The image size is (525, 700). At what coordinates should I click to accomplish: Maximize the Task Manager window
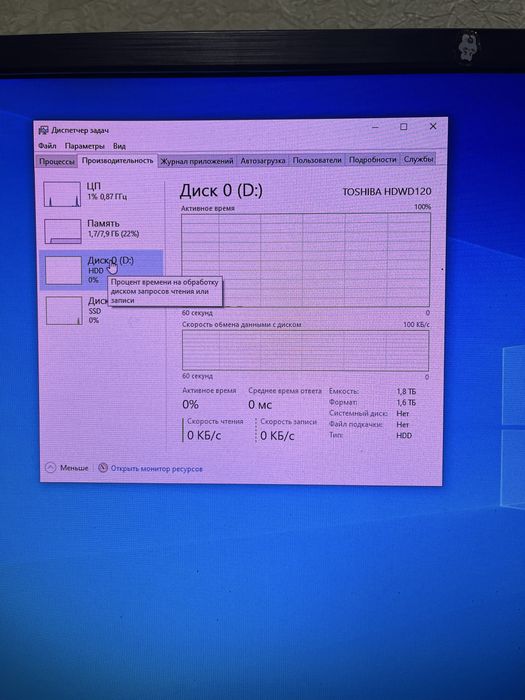click(x=404, y=127)
